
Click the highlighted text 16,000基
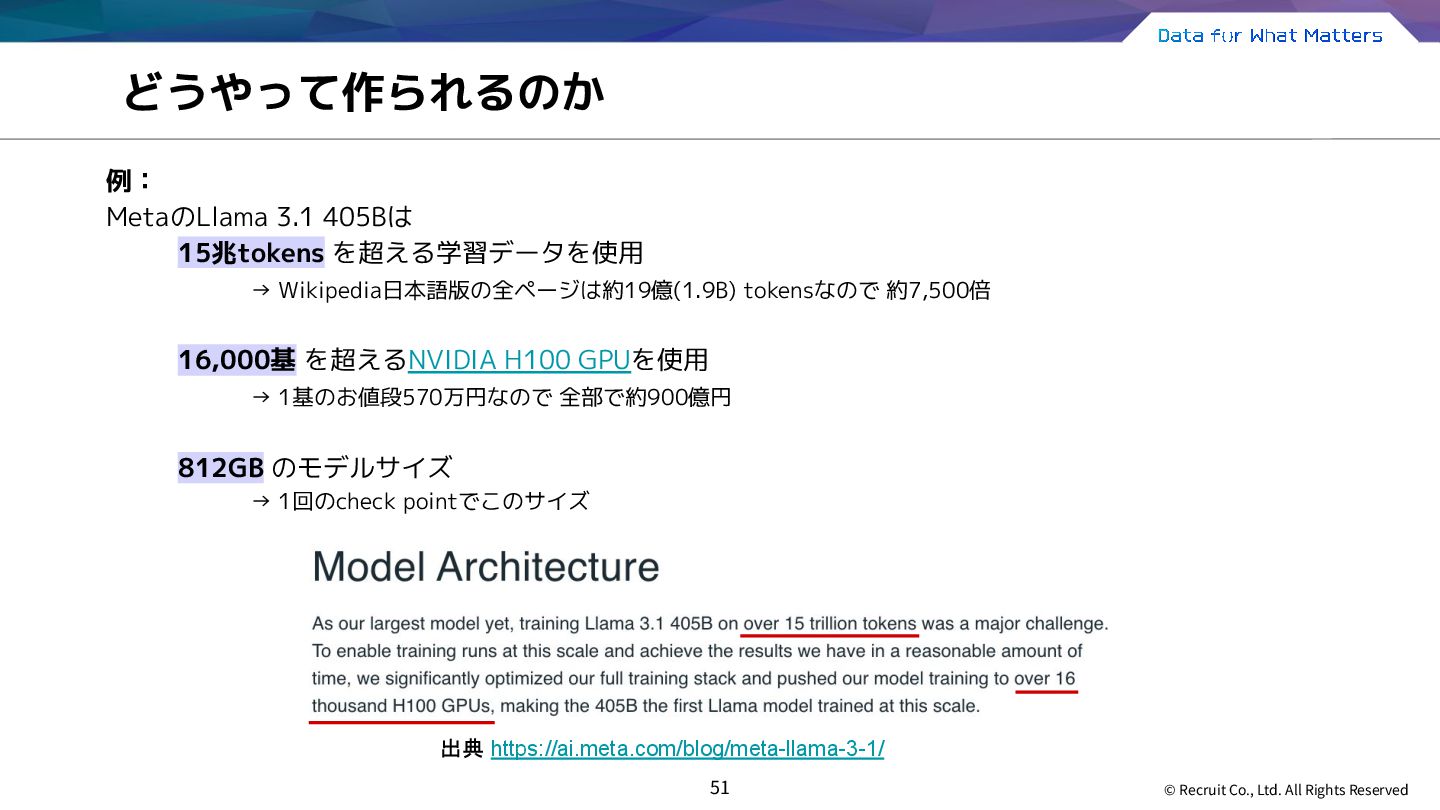237,359
